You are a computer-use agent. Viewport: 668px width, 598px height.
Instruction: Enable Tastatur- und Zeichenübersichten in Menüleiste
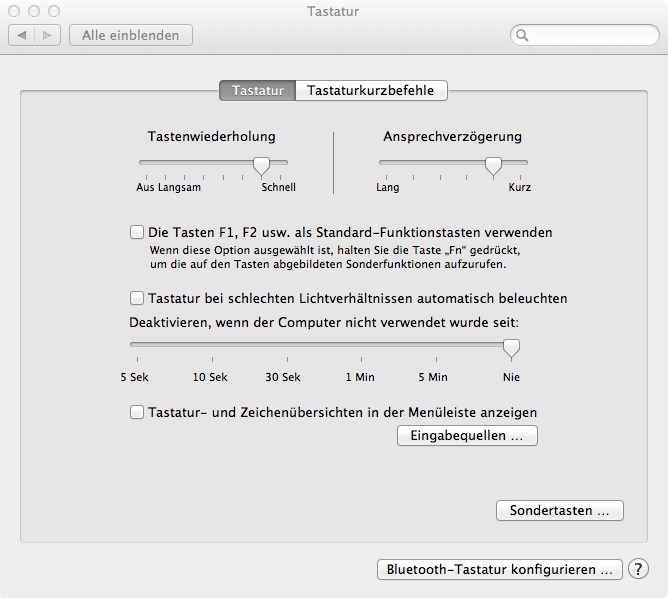tap(137, 412)
